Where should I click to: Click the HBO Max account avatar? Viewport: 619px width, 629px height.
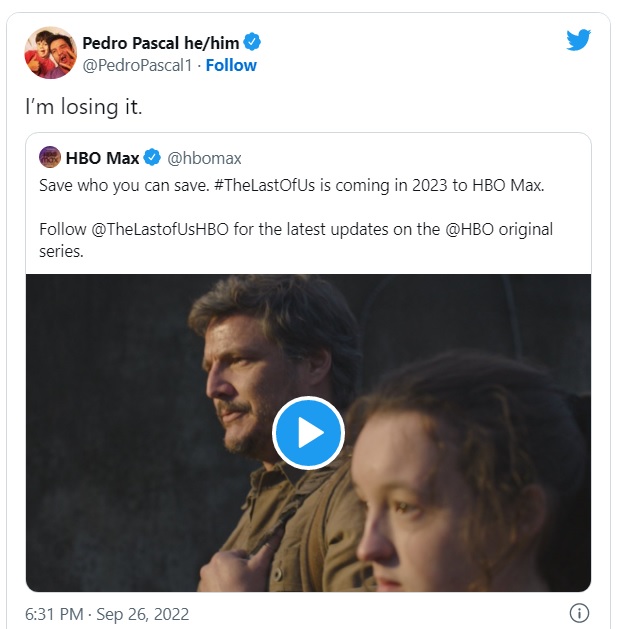(x=50, y=157)
